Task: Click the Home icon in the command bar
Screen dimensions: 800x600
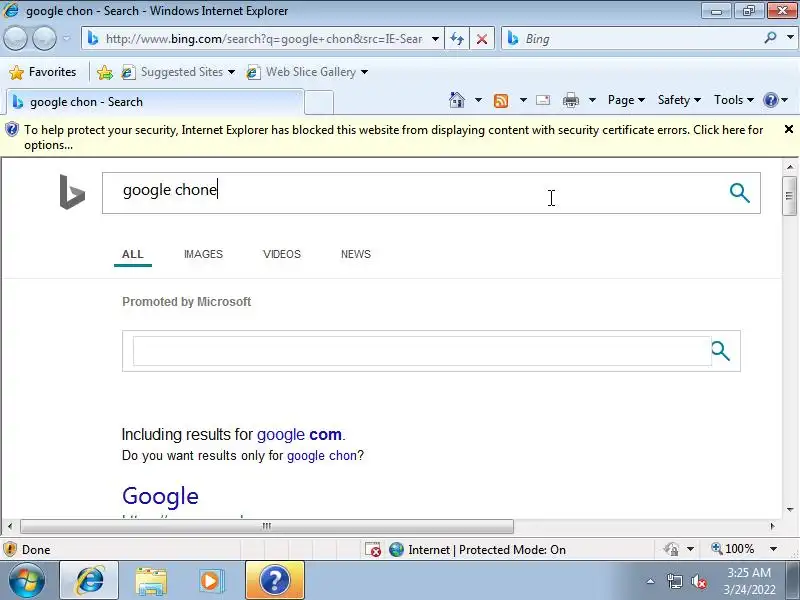Action: (x=457, y=100)
